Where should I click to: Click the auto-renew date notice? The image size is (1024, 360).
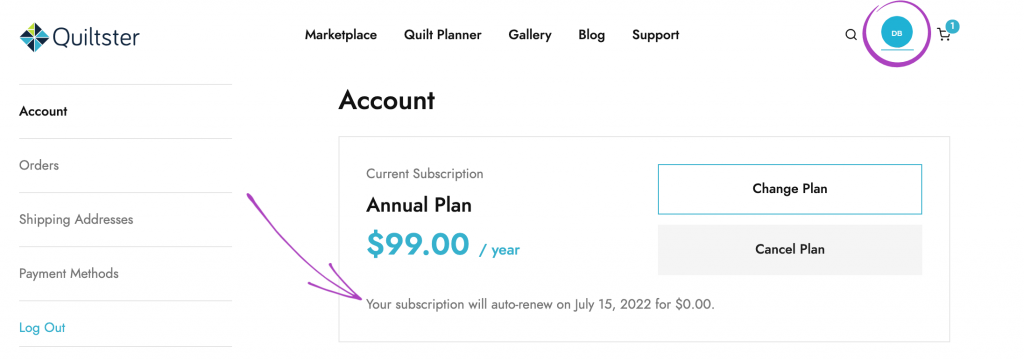pyautogui.click(x=541, y=304)
